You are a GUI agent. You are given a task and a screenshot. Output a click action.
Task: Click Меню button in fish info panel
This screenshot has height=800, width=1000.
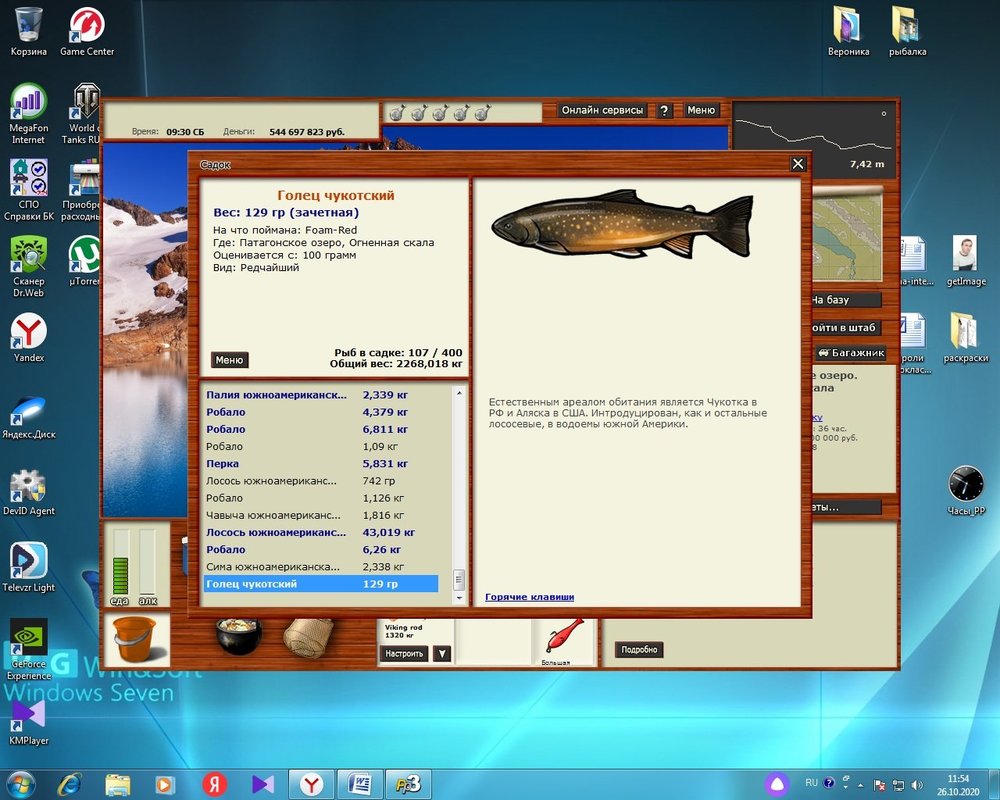[229, 360]
